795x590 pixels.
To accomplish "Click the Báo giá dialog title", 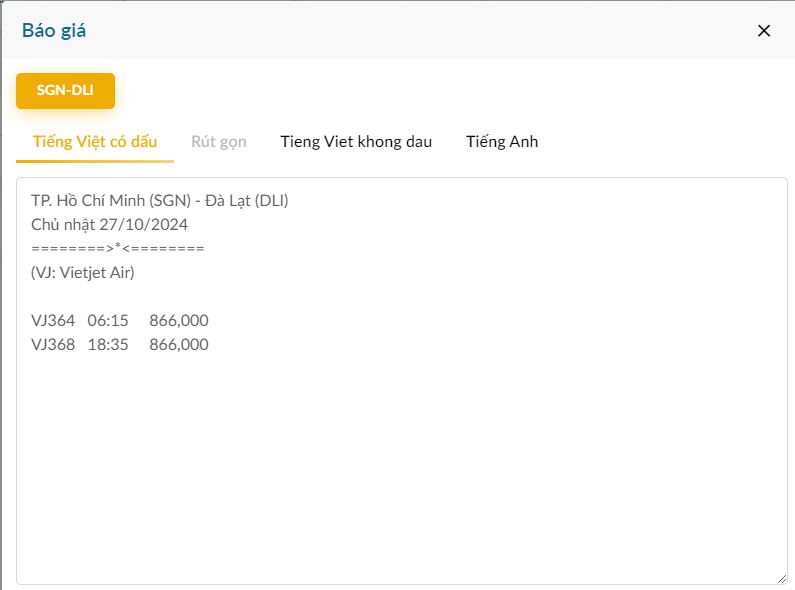I will (x=54, y=30).
